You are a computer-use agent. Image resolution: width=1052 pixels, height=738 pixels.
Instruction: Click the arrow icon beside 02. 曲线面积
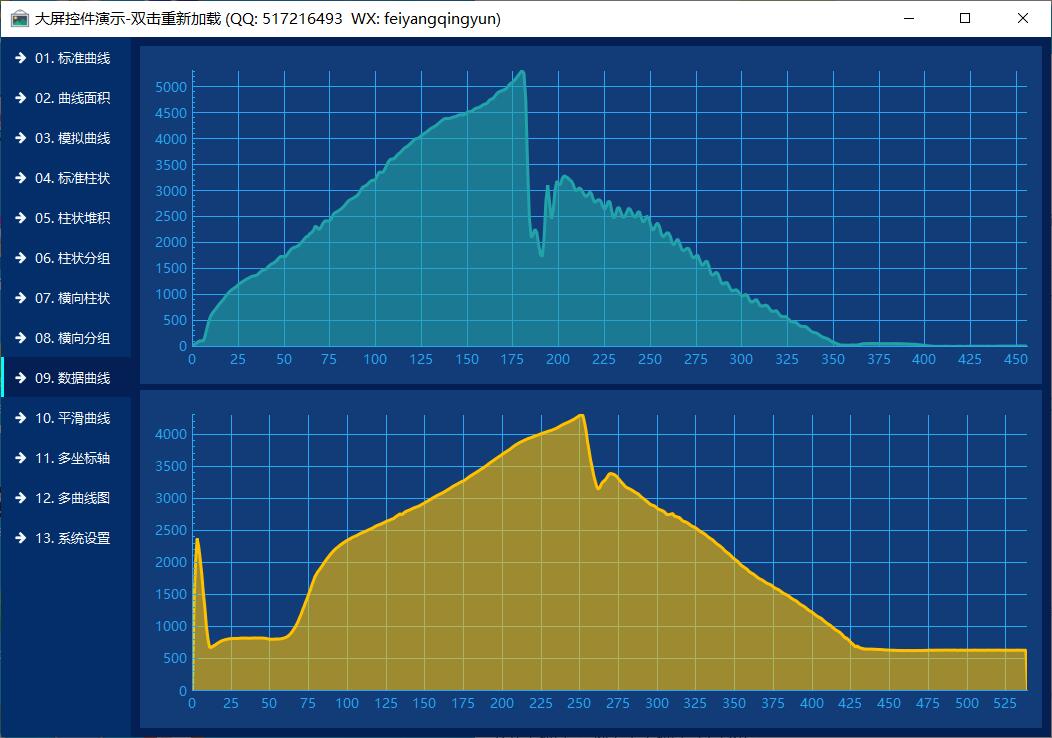(x=20, y=98)
